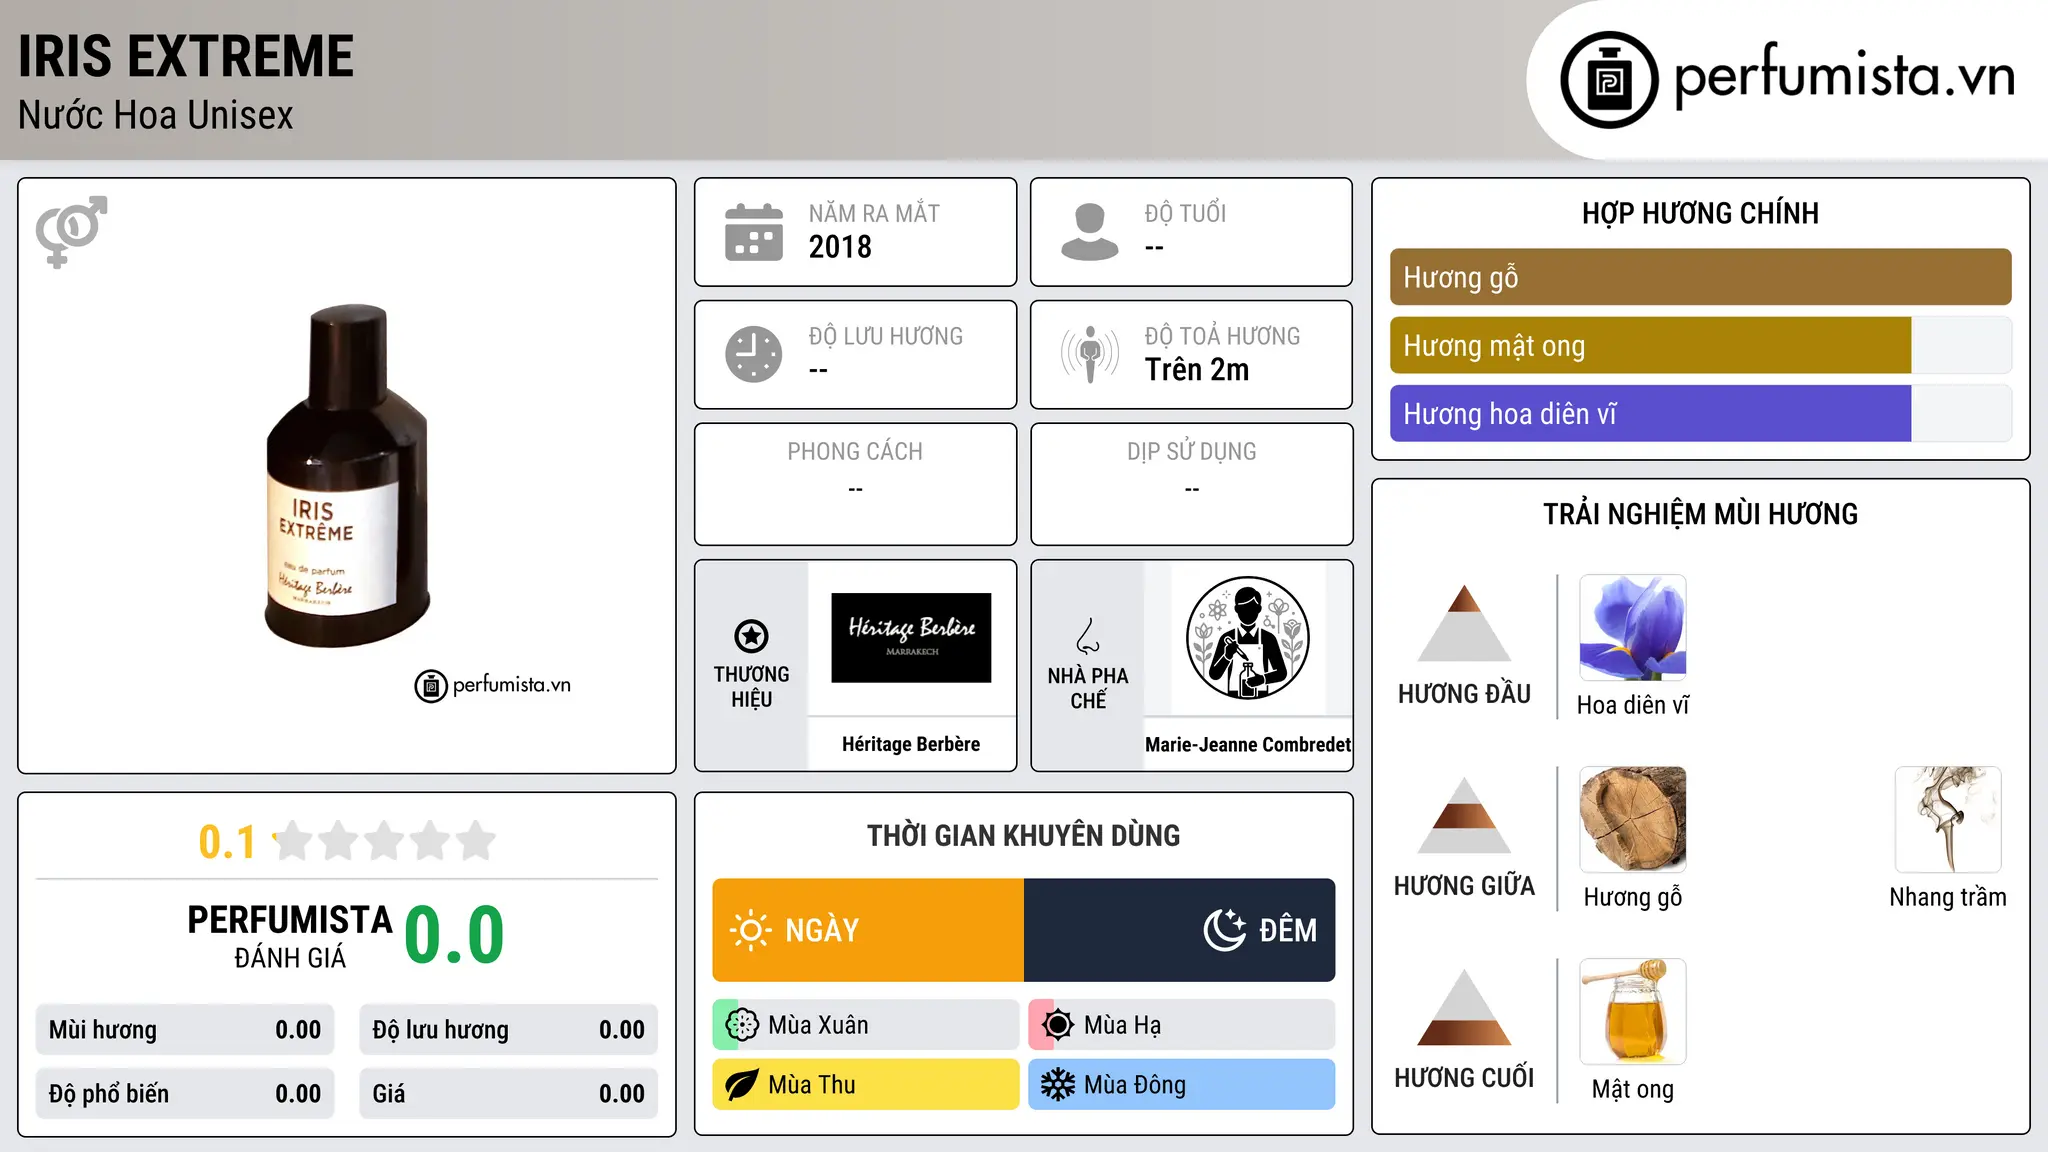
Task: Open the Héritage Berbère brand logo
Action: pos(911,638)
